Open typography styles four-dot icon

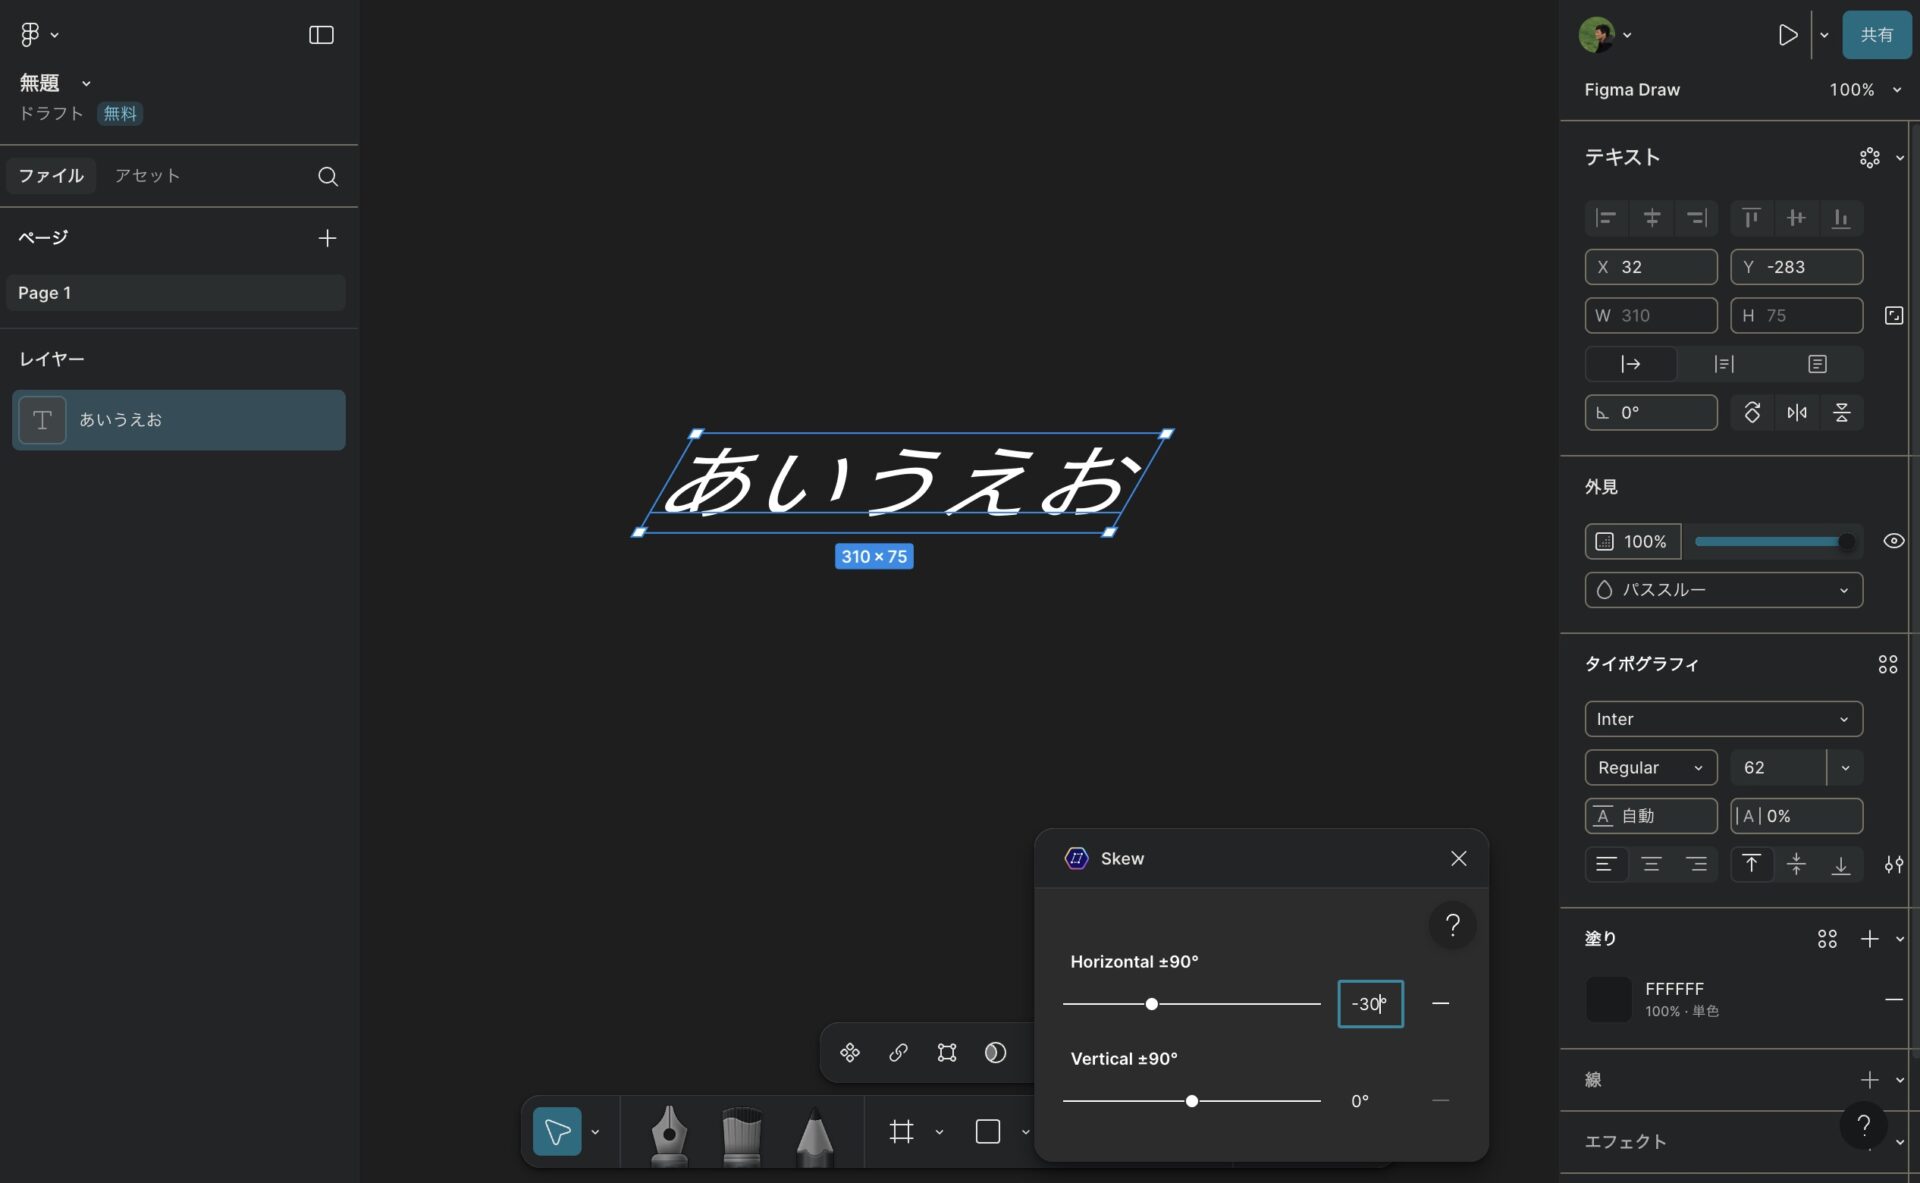[x=1888, y=664]
